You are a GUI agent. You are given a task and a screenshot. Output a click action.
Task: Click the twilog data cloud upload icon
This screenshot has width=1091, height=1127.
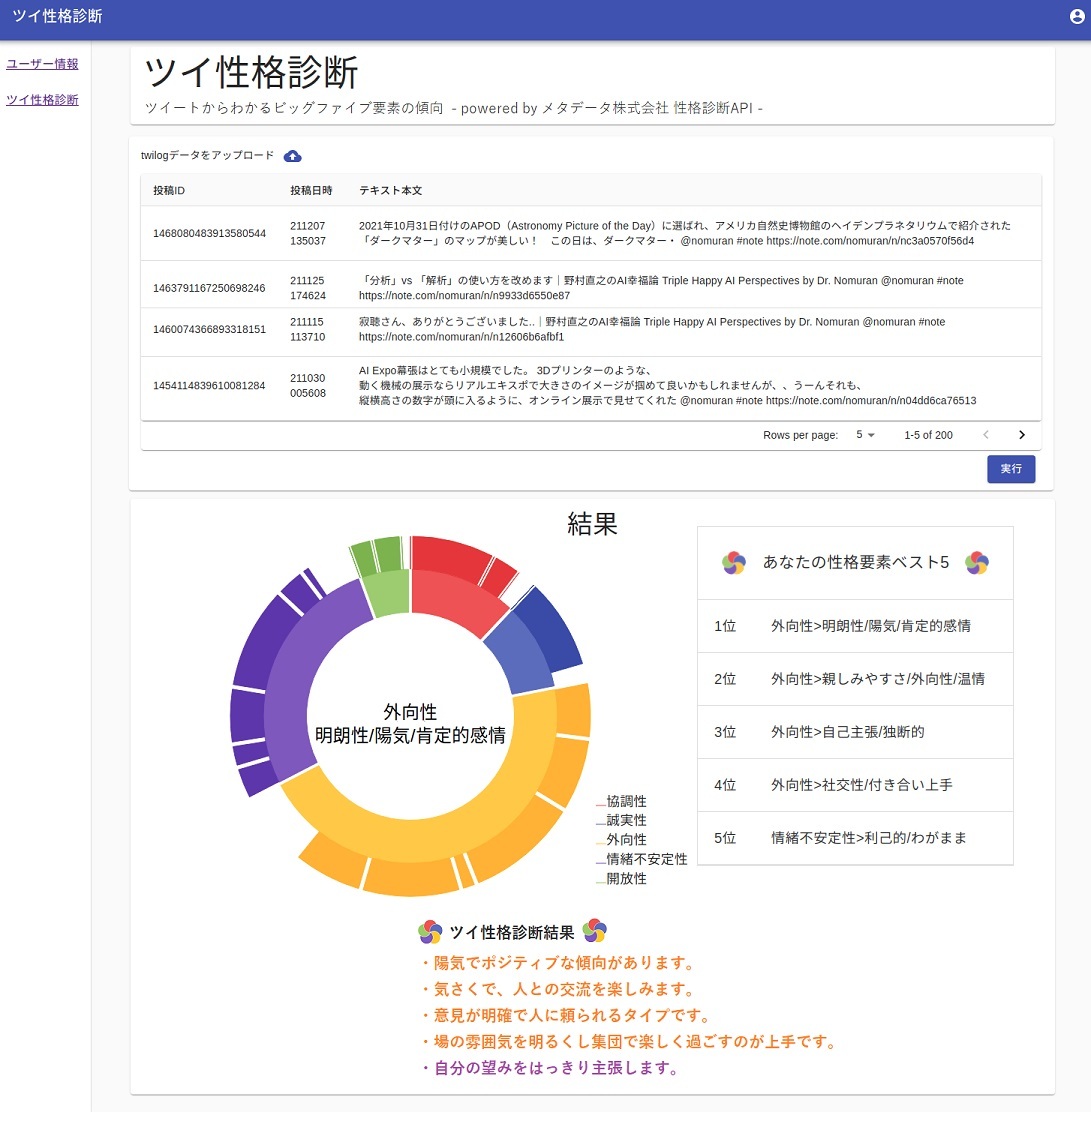click(x=293, y=156)
